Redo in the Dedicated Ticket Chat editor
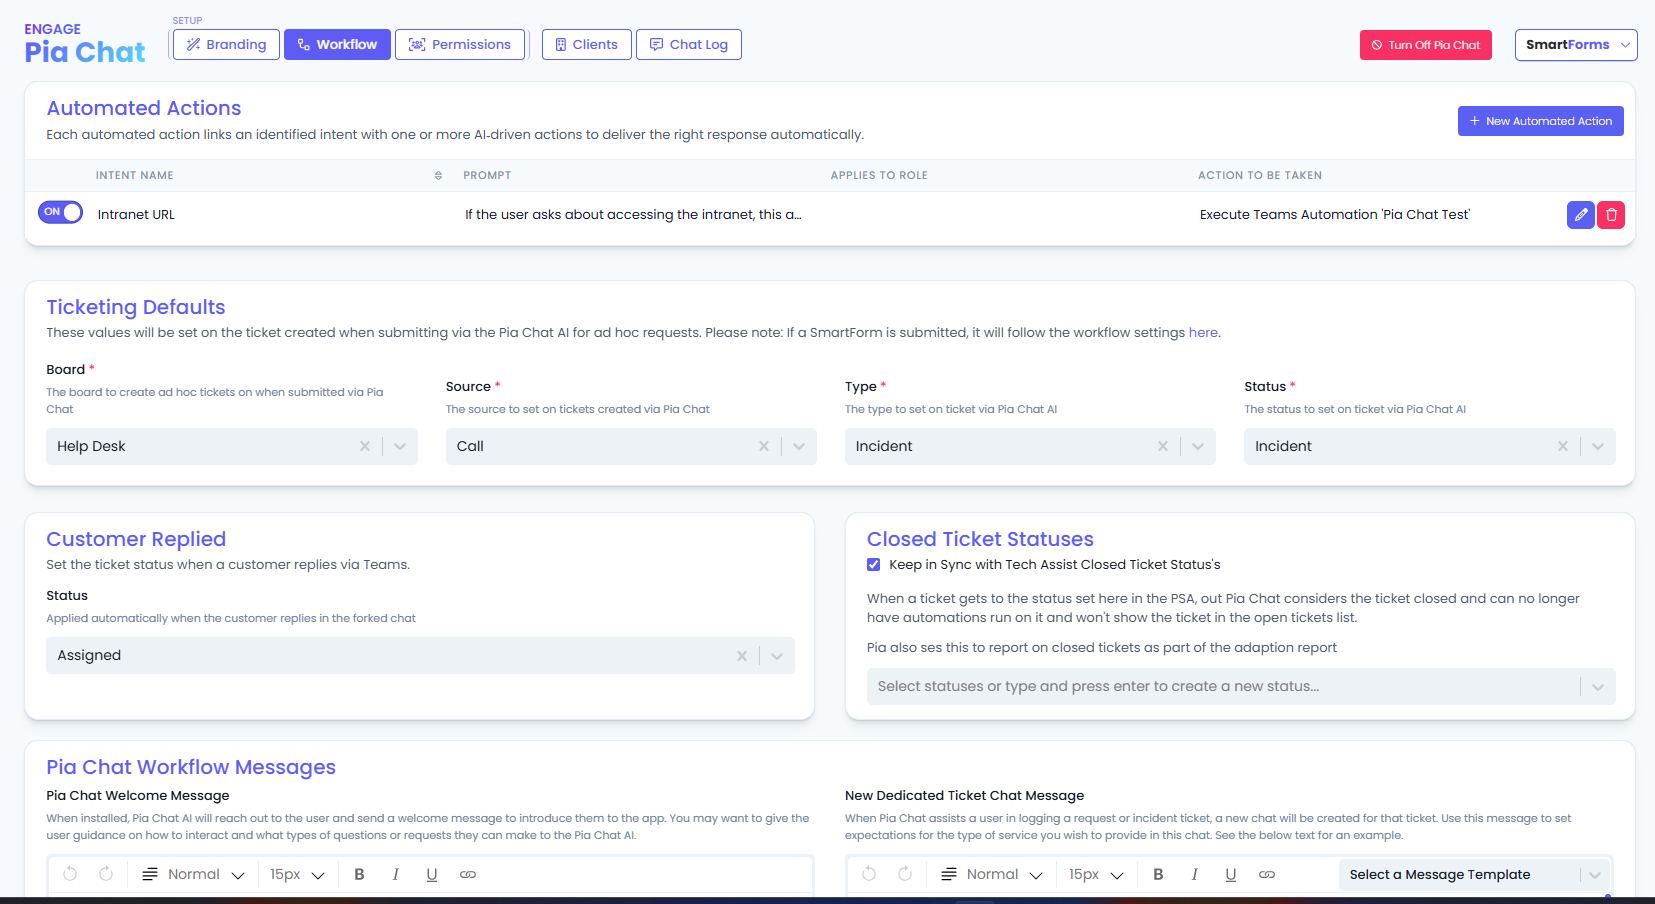1655x904 pixels. pos(905,874)
